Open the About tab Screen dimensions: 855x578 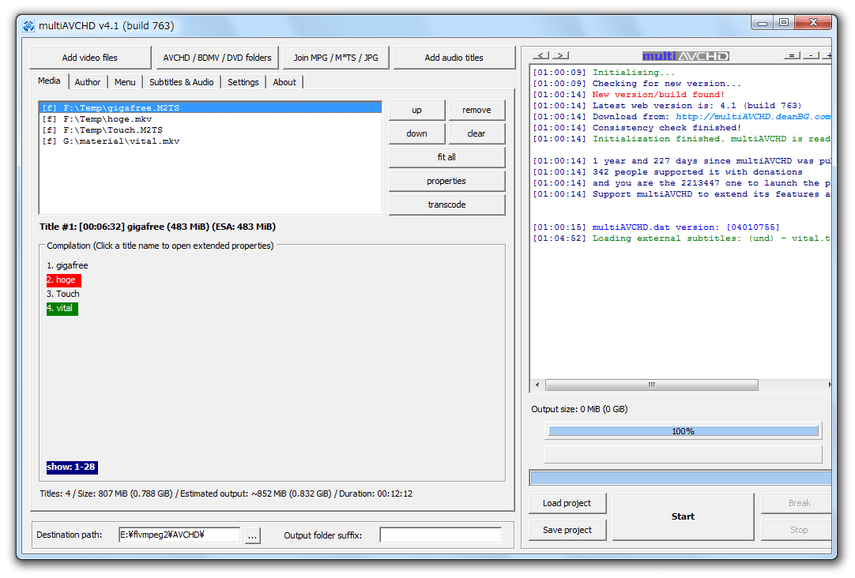pyautogui.click(x=285, y=82)
